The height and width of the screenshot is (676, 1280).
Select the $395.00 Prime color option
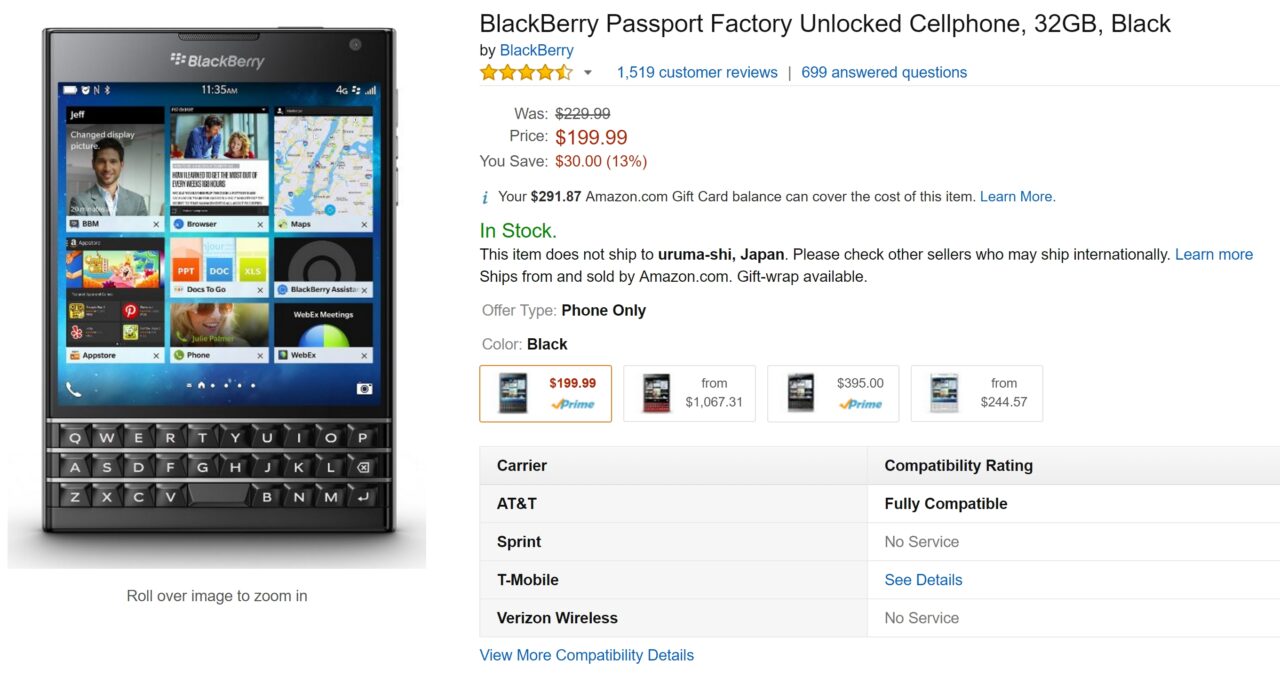833,393
